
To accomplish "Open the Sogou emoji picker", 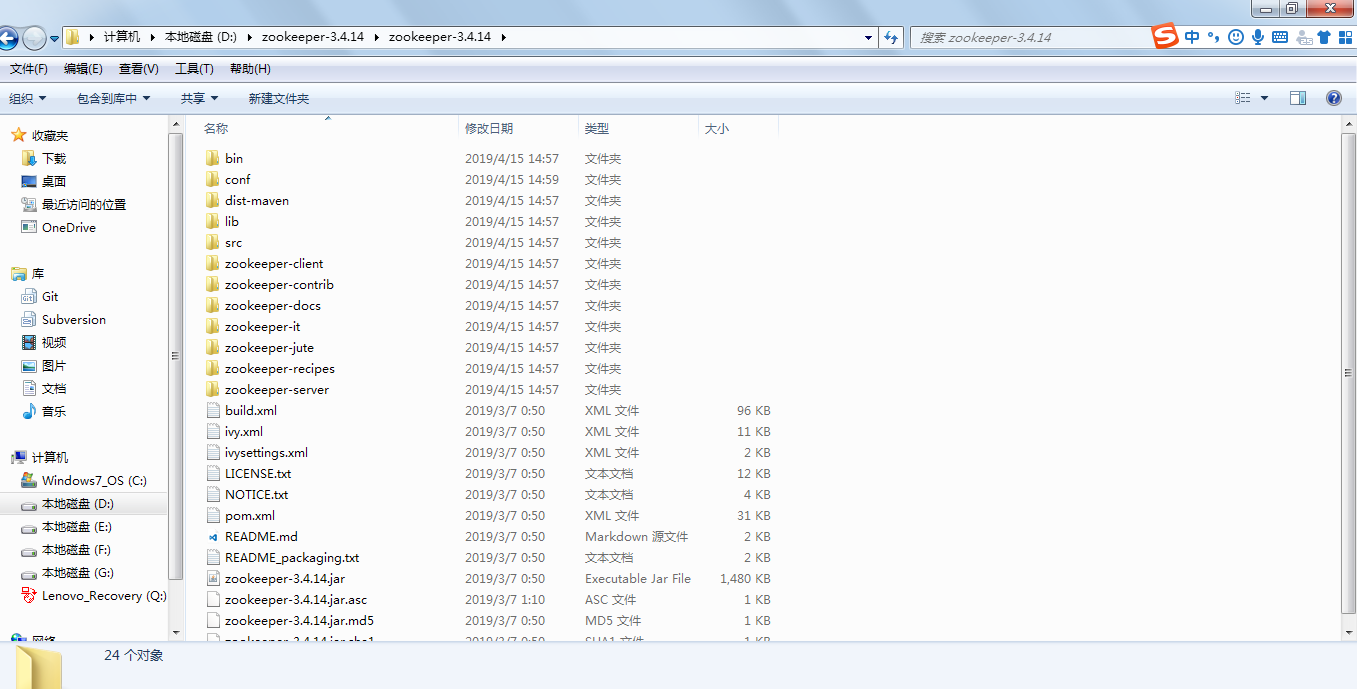I will [x=1236, y=37].
